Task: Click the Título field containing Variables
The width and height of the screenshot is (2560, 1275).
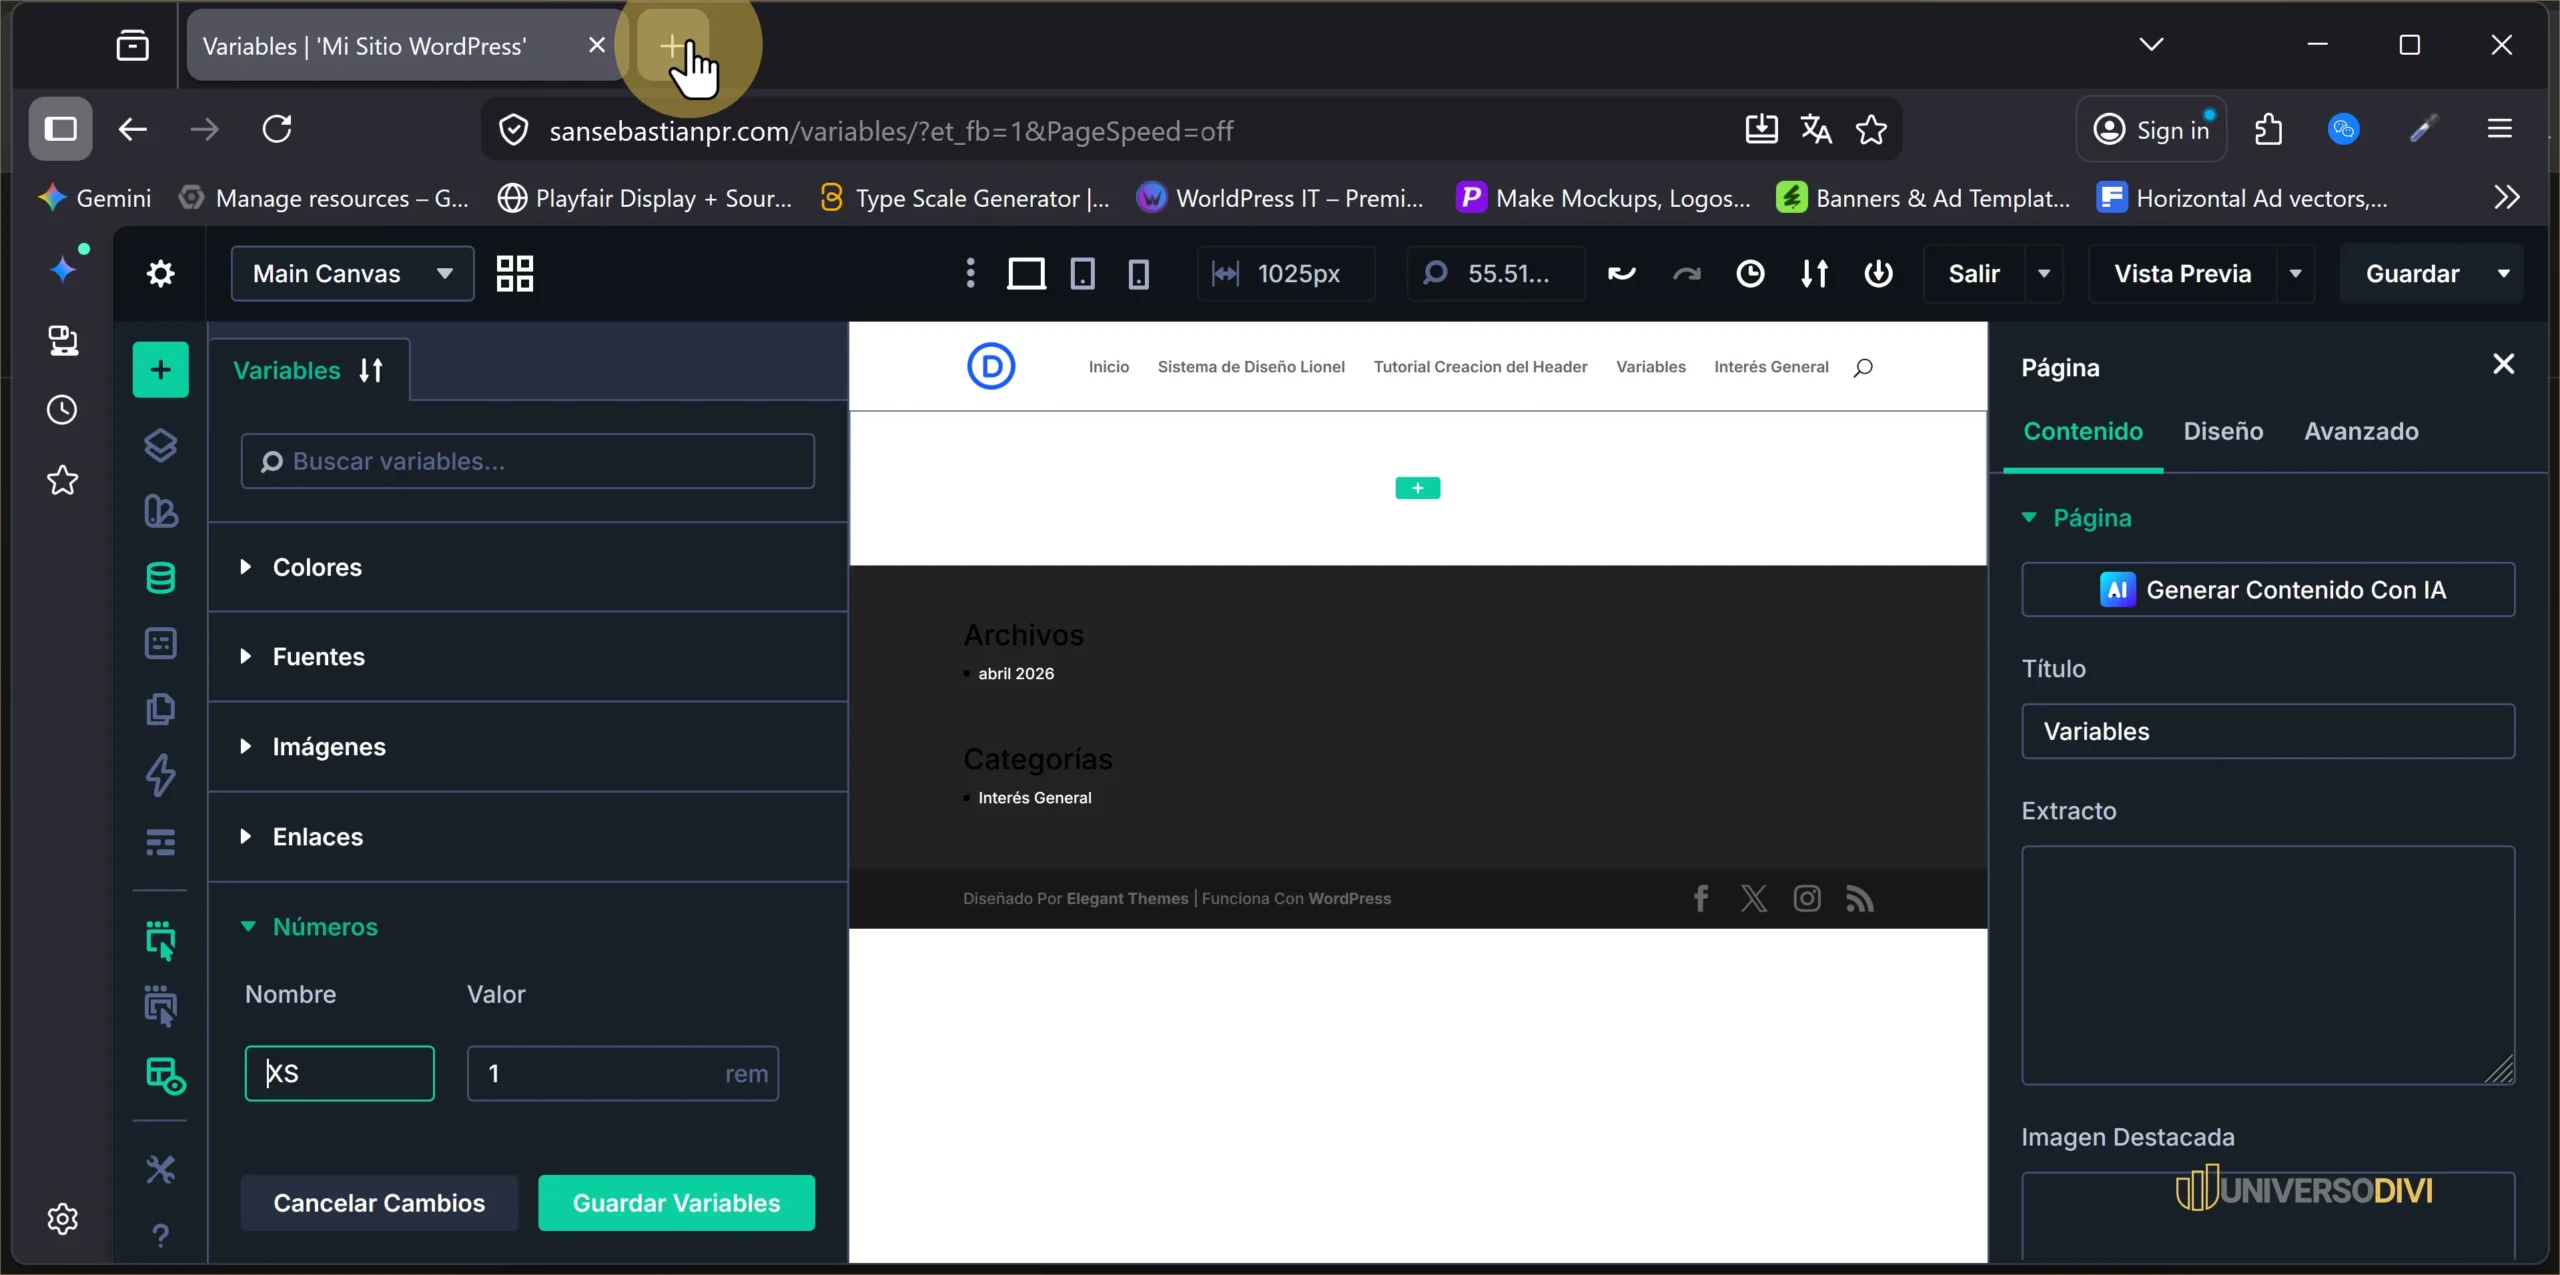Action: coord(2268,731)
